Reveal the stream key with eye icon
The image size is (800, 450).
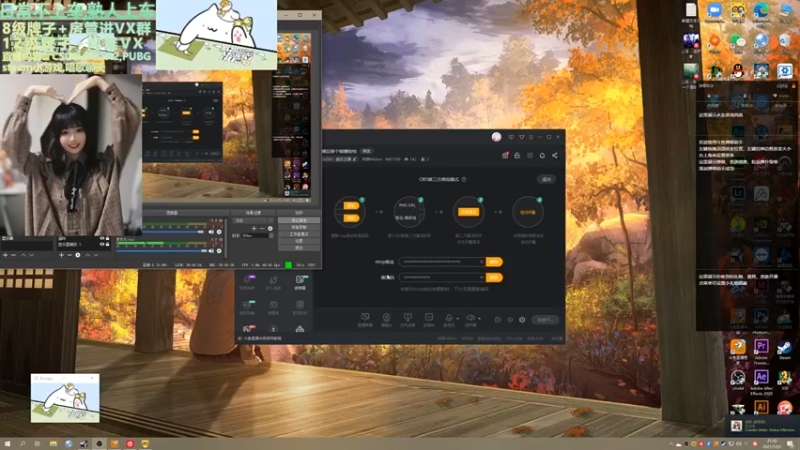(481, 278)
